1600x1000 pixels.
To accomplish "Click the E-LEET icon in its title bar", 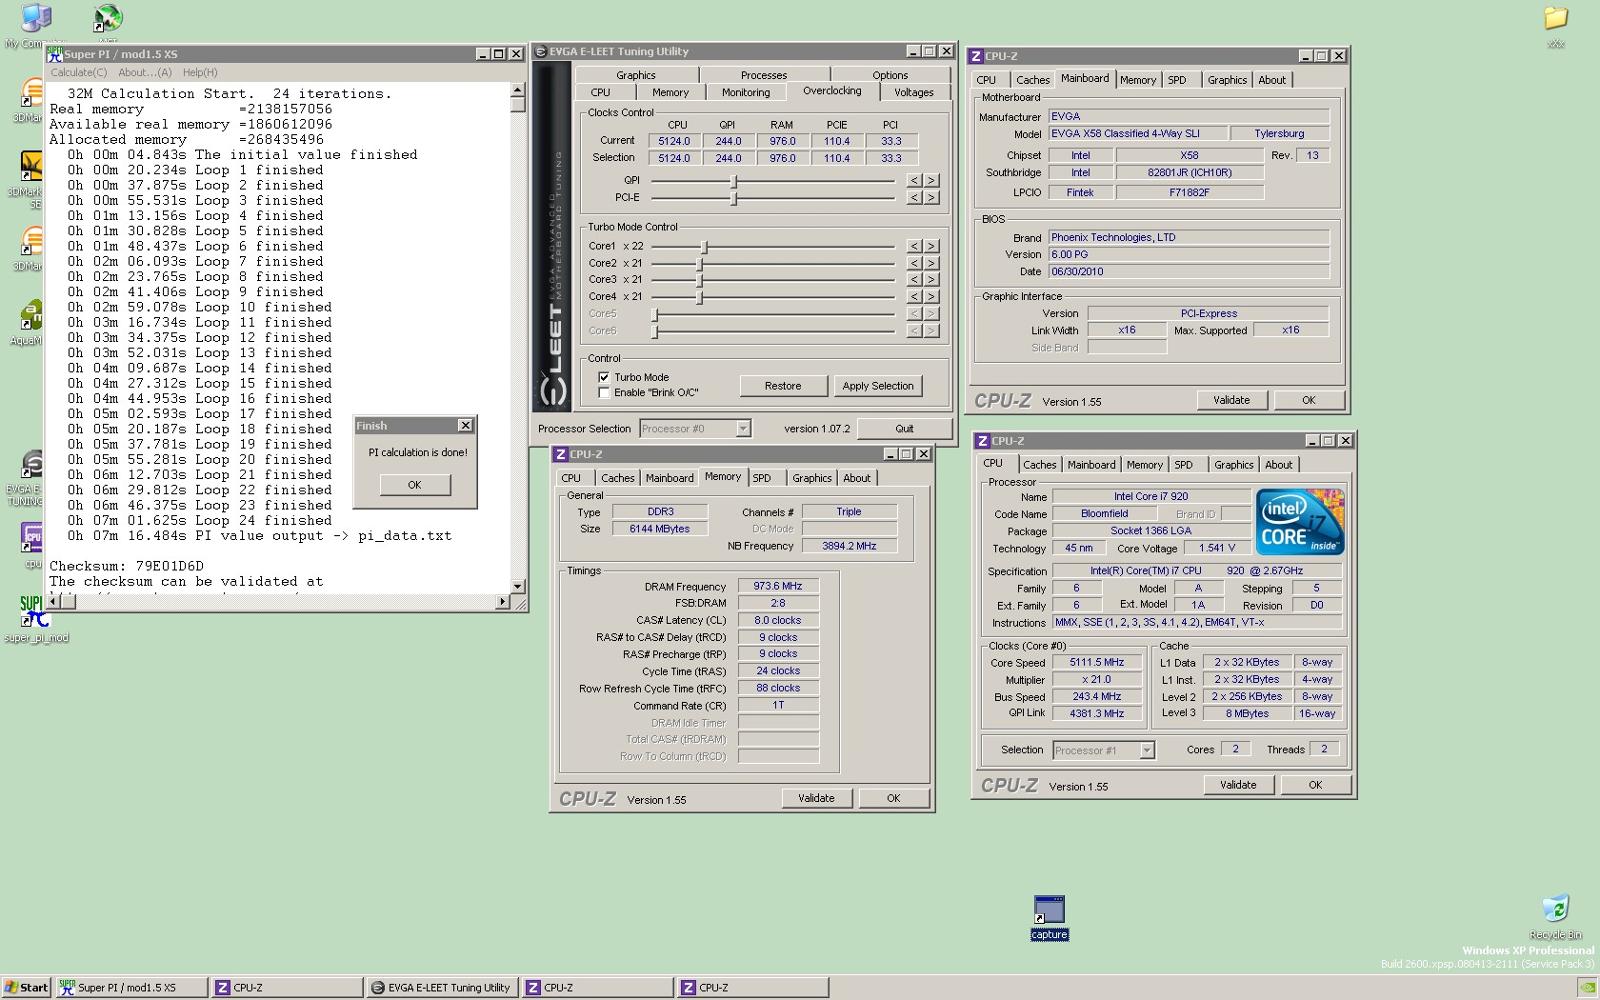I will tap(540, 51).
